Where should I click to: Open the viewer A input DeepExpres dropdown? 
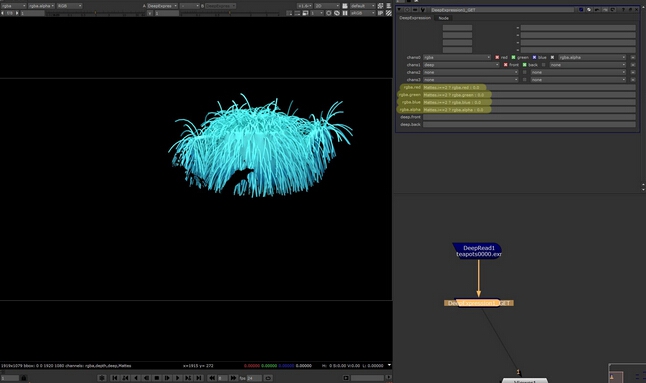click(162, 6)
